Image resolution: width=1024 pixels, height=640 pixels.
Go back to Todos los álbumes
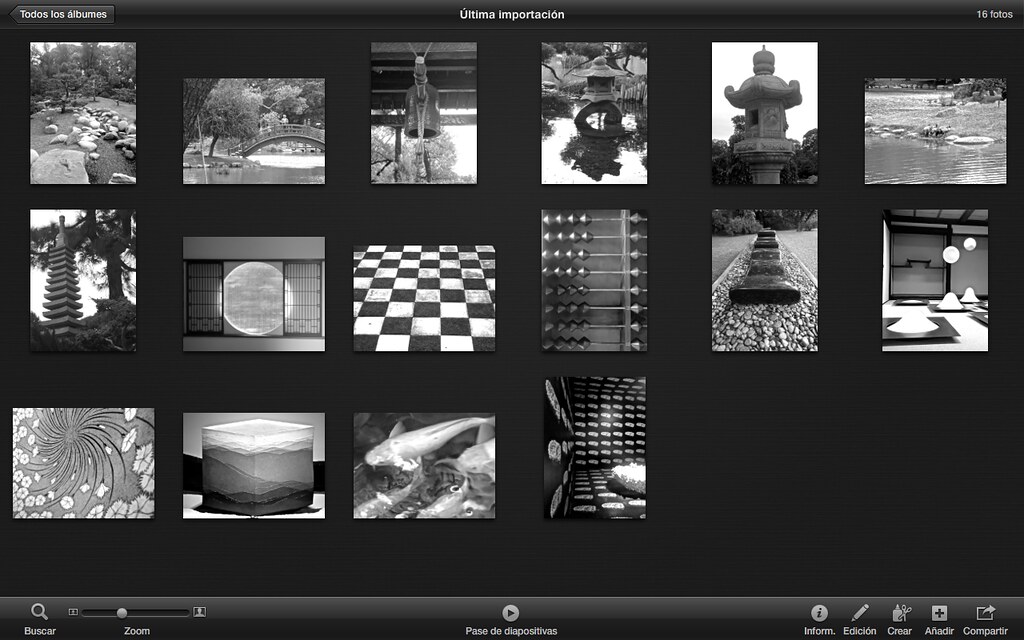point(62,14)
